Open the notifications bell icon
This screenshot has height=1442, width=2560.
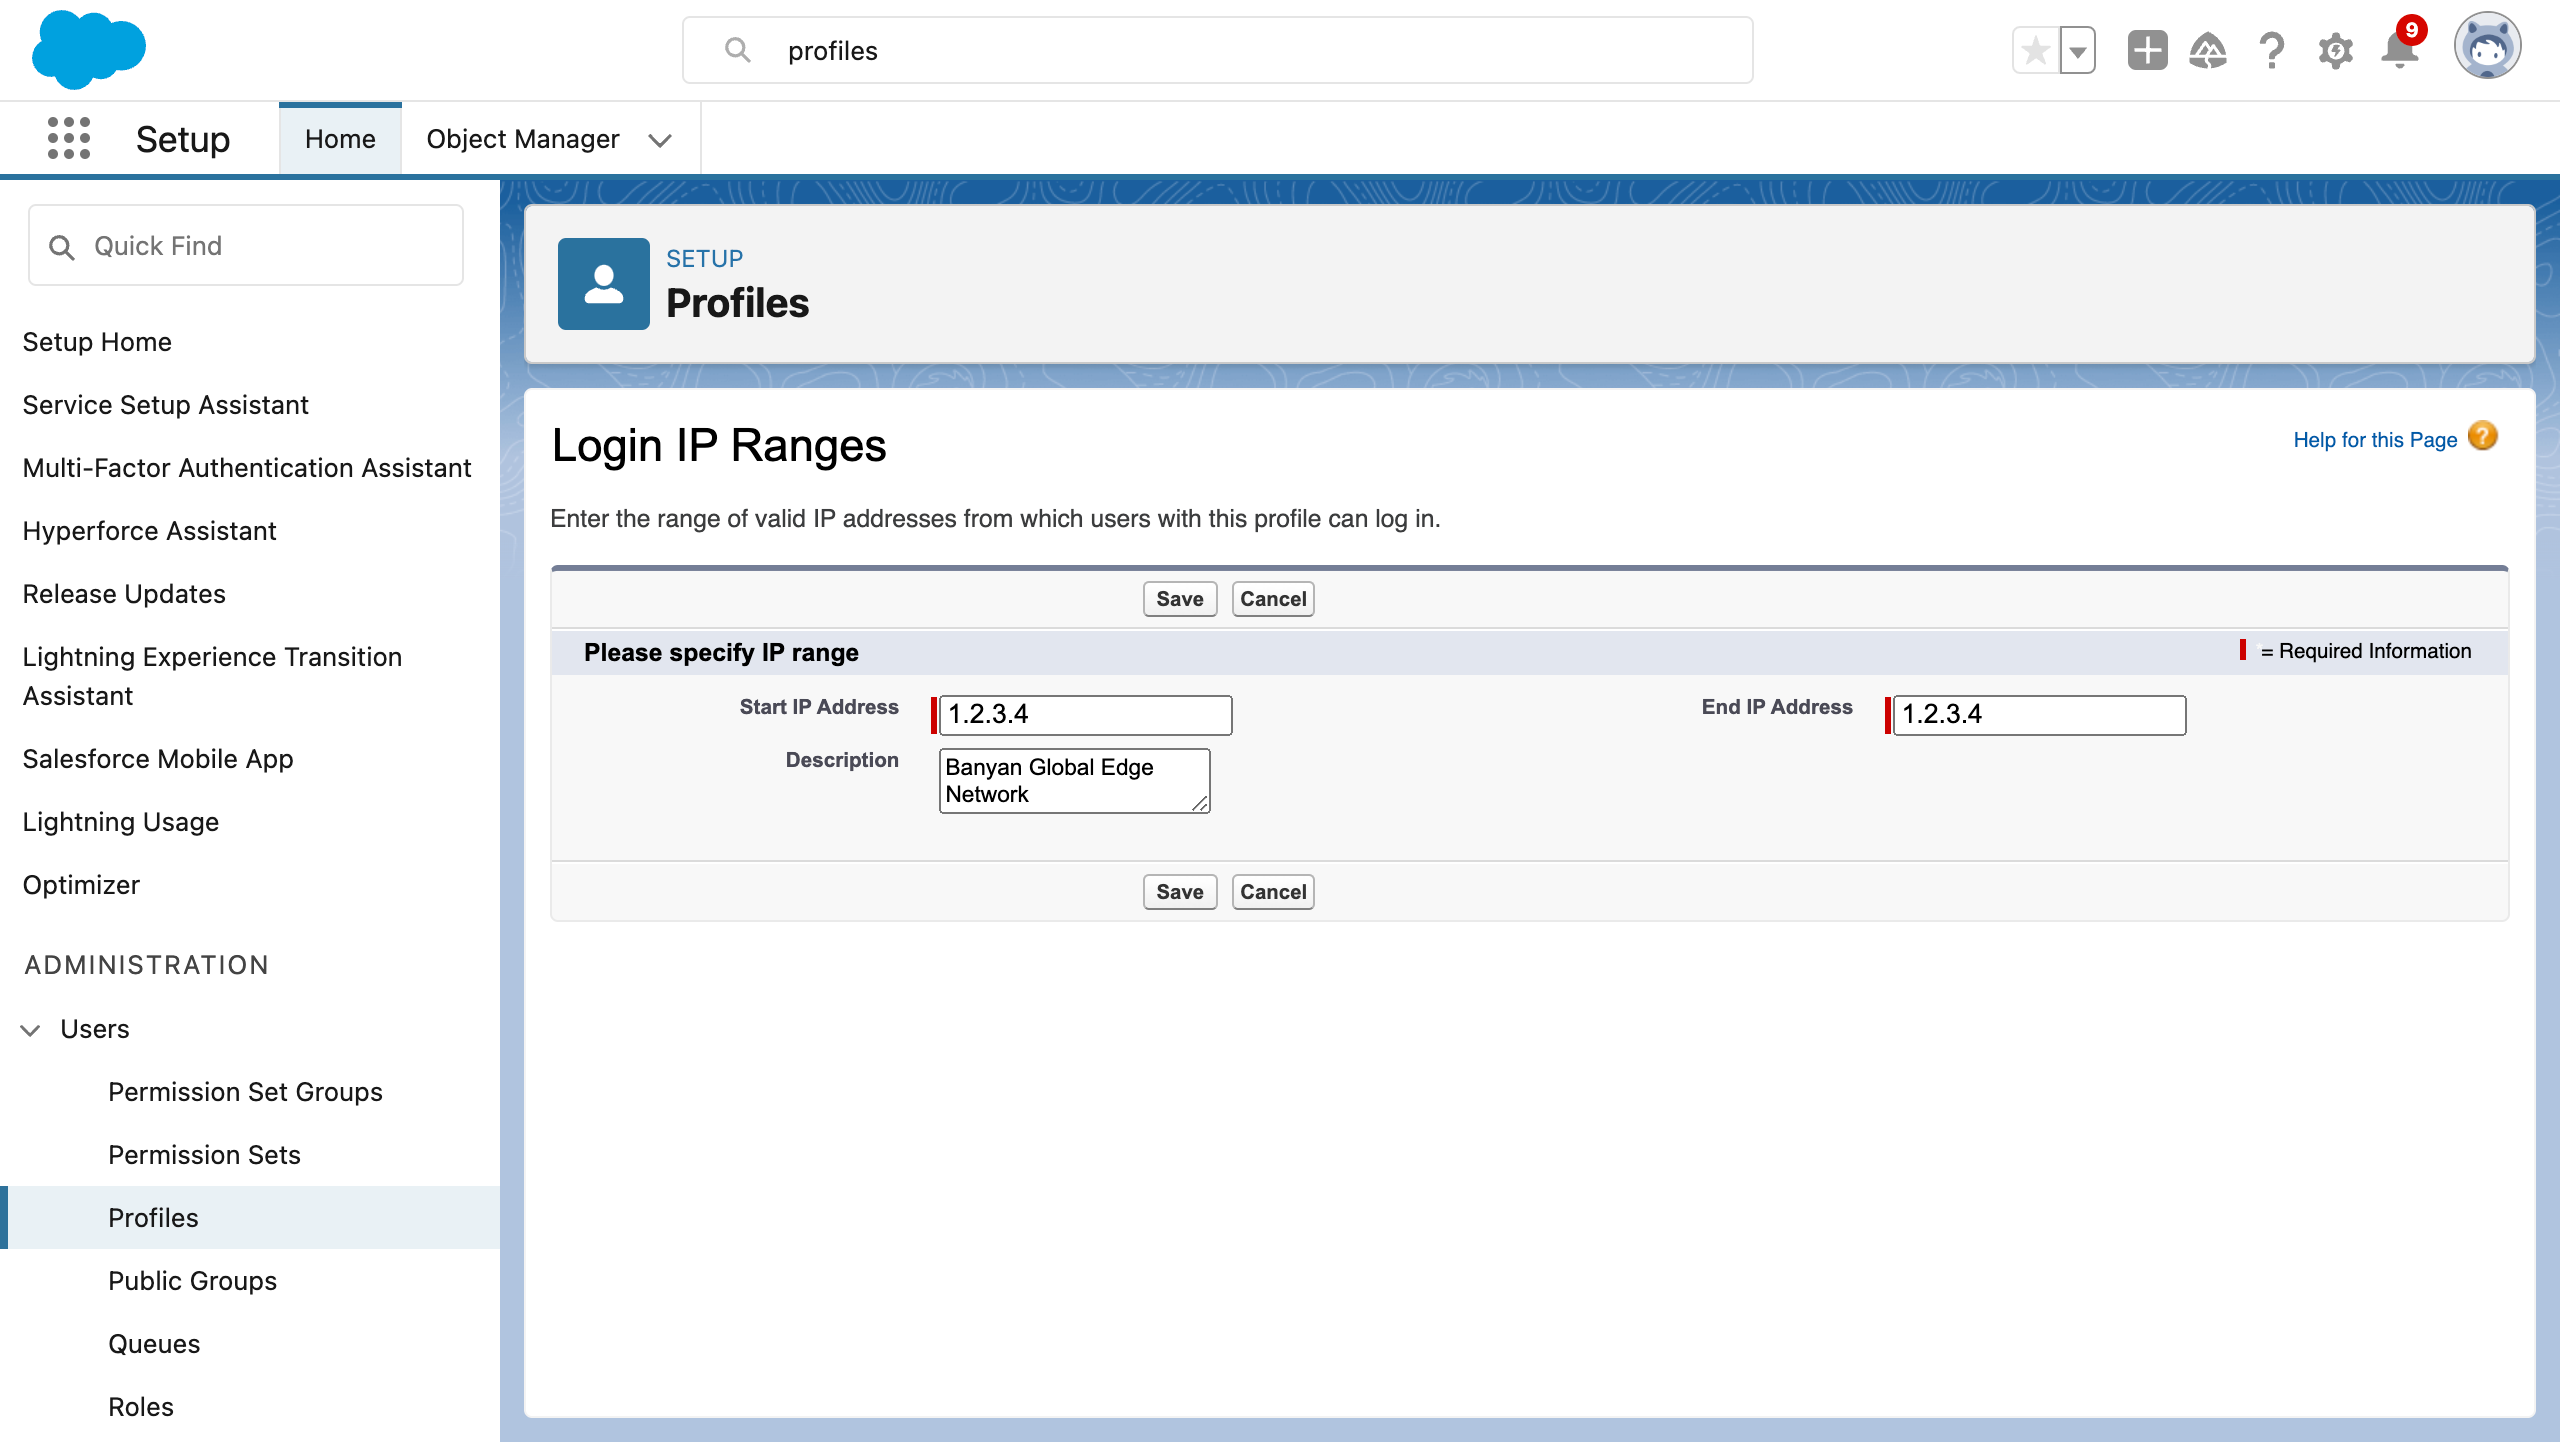pyautogui.click(x=2399, y=50)
